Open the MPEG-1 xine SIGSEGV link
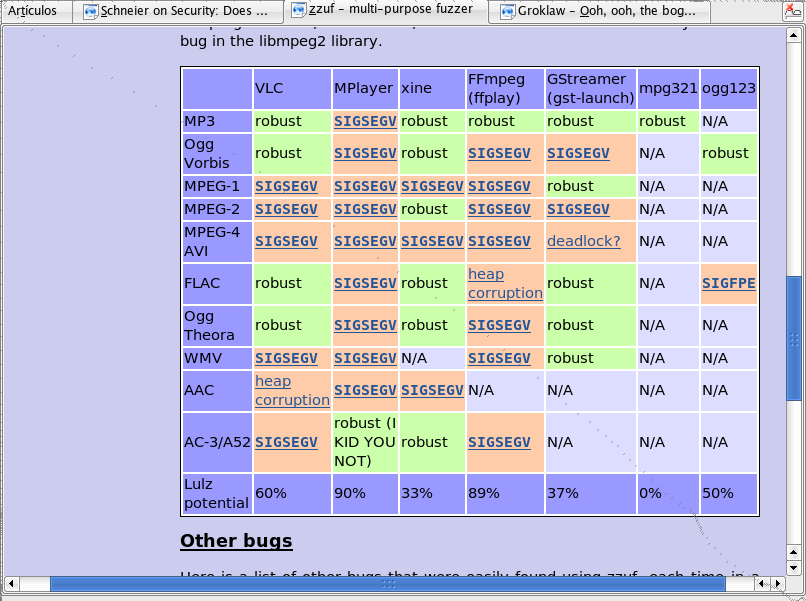The image size is (806, 601). [x=432, y=186]
